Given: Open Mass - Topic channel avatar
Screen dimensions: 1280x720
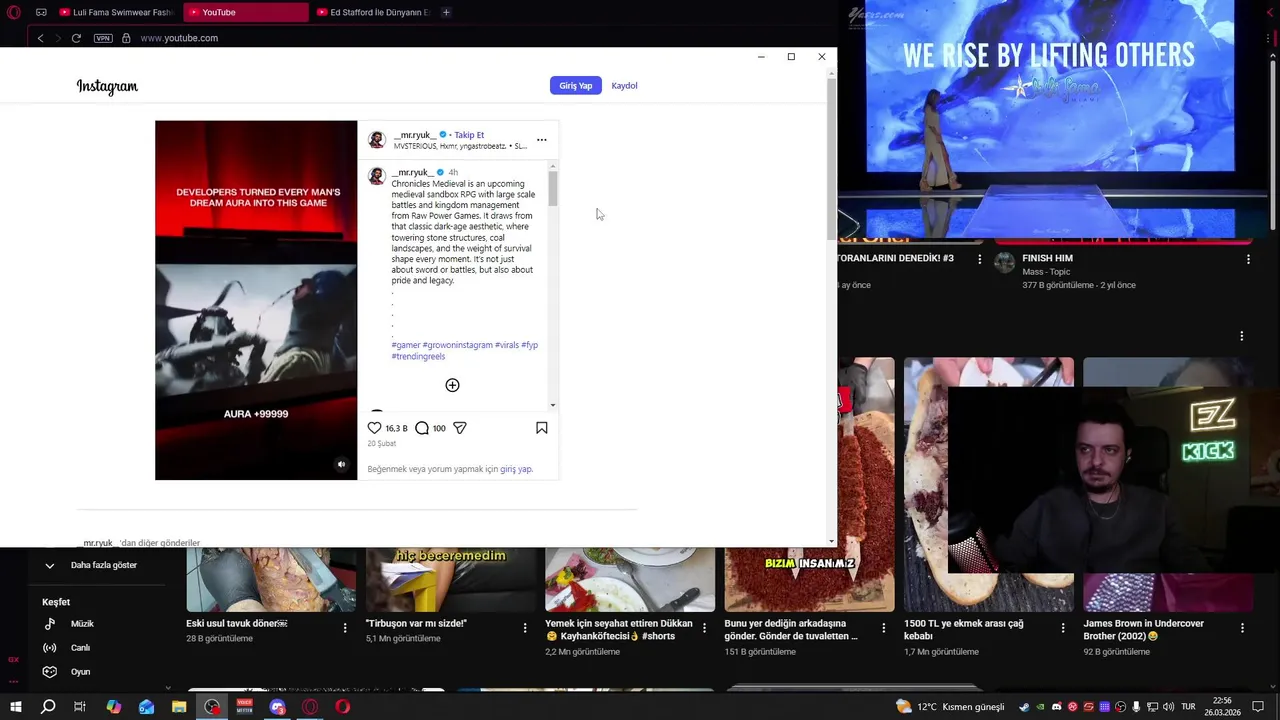Looking at the screenshot, I should point(1005,263).
